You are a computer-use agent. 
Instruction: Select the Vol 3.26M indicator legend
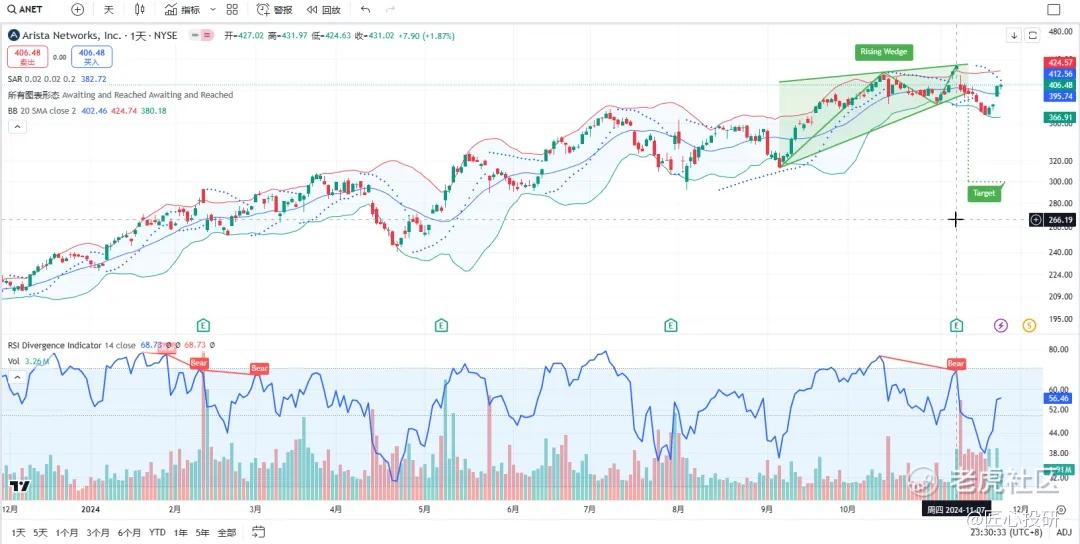[28, 361]
